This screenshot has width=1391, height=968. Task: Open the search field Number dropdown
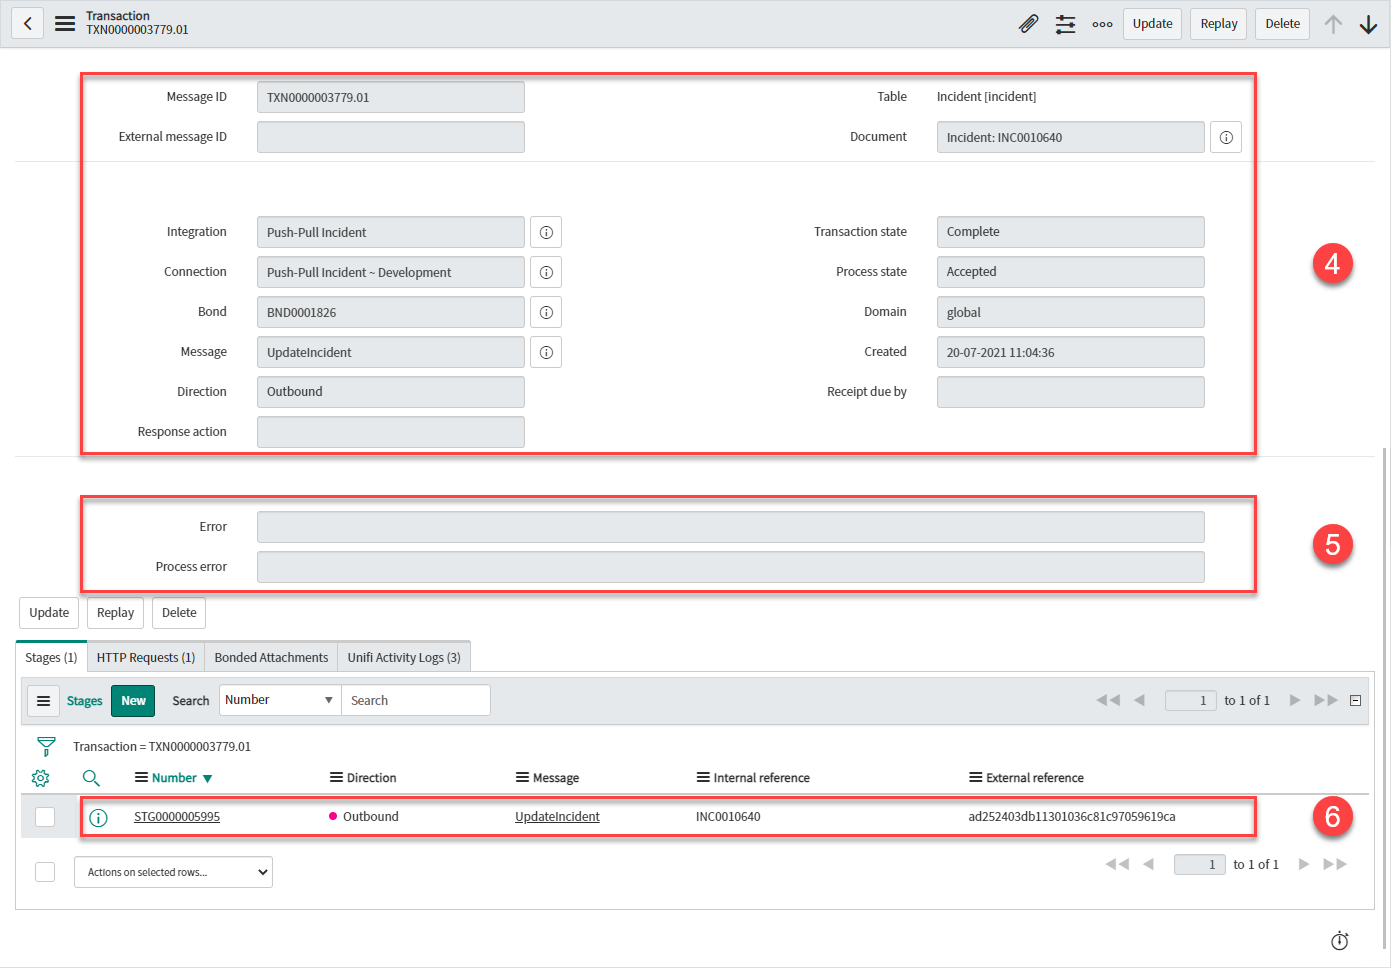pos(279,700)
